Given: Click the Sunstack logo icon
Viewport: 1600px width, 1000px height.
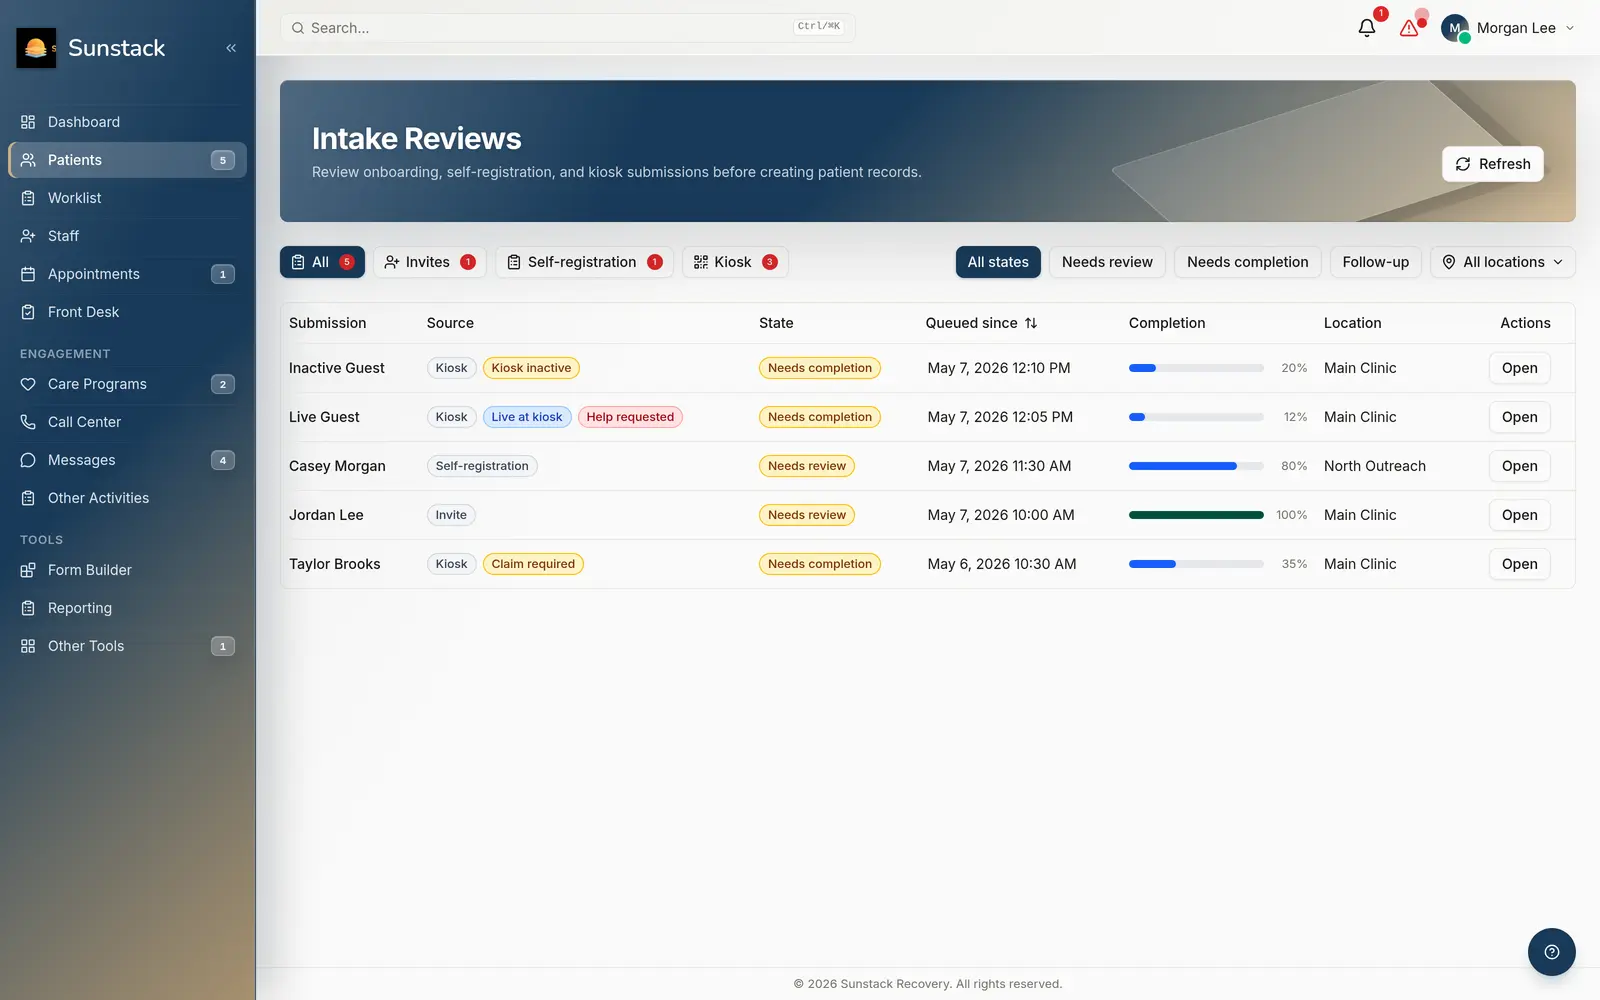Looking at the screenshot, I should tap(36, 48).
